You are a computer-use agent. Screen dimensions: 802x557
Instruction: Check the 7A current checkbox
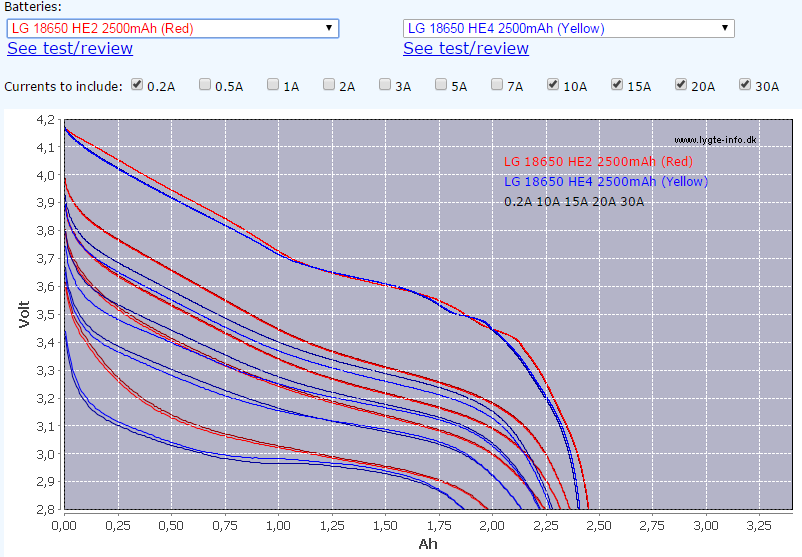coord(497,84)
